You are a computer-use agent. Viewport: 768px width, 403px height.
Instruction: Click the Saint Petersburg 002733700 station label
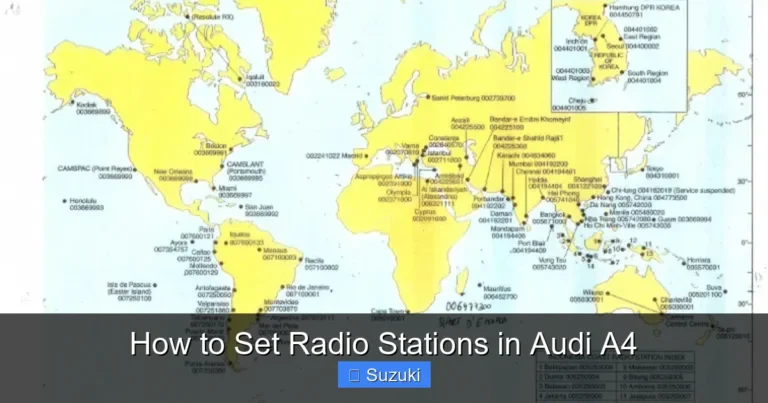point(473,98)
